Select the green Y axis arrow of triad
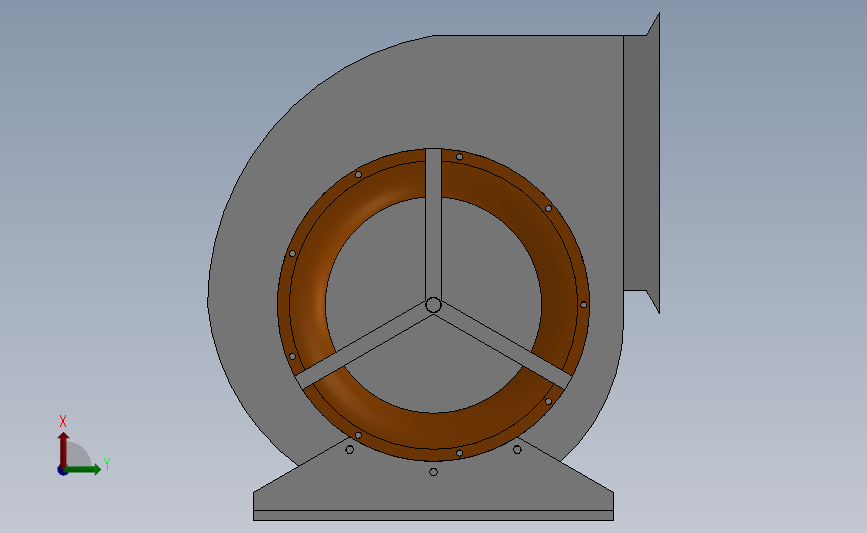Image resolution: width=867 pixels, height=533 pixels. coord(83,469)
